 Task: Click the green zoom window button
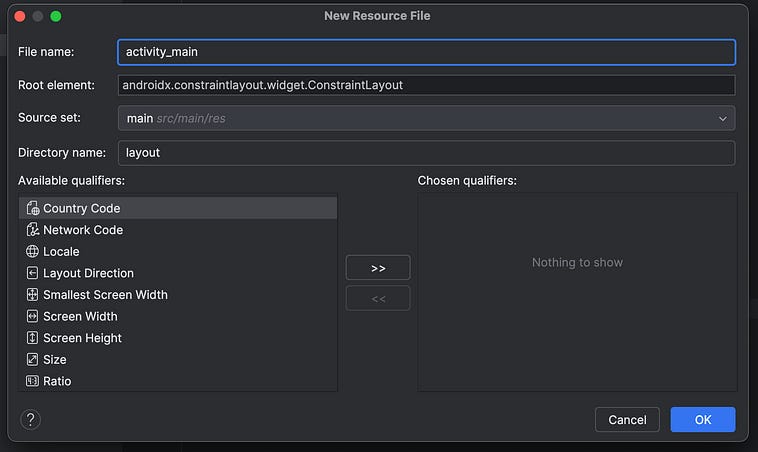coord(56,16)
